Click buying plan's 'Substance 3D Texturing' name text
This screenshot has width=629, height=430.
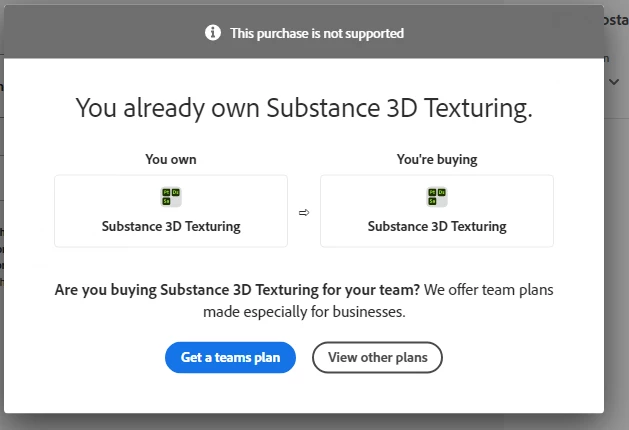point(437,226)
